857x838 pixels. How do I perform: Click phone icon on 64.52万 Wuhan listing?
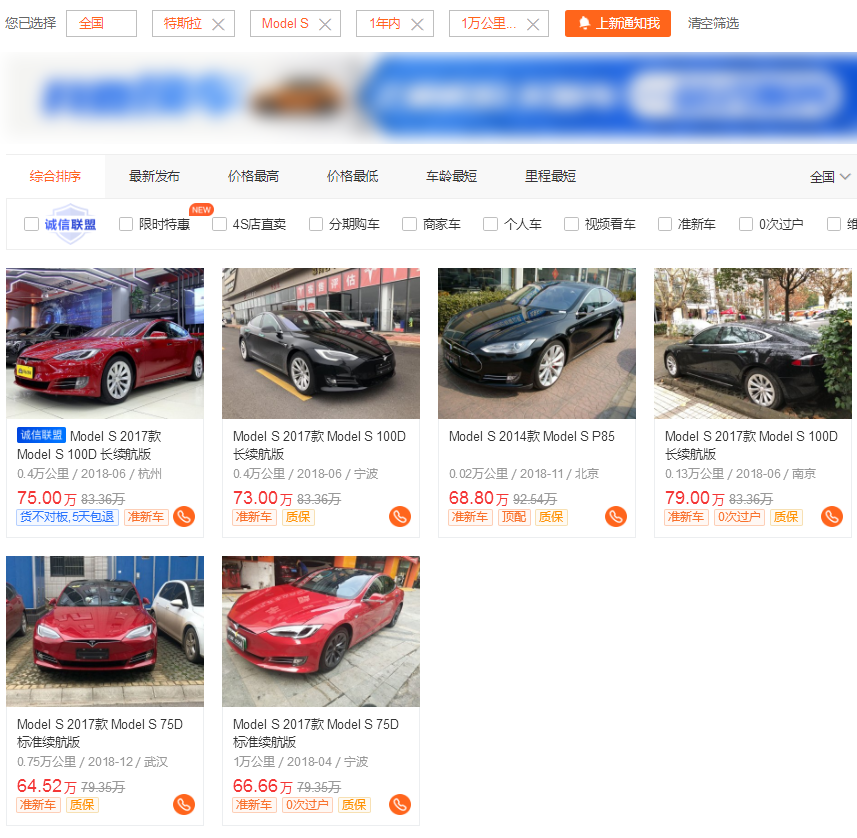click(183, 805)
